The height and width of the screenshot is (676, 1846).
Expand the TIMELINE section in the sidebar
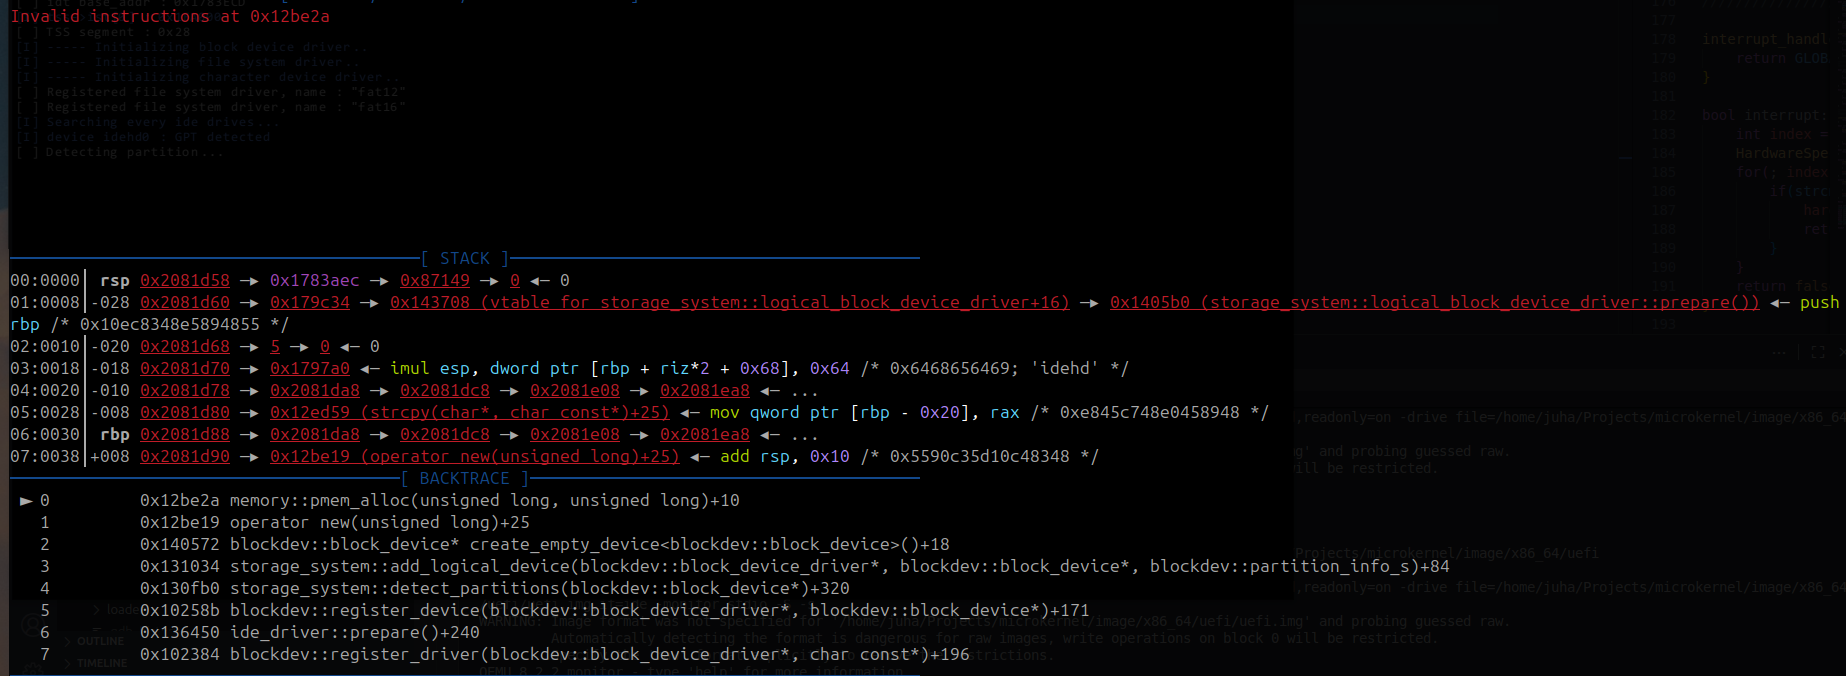tap(101, 663)
